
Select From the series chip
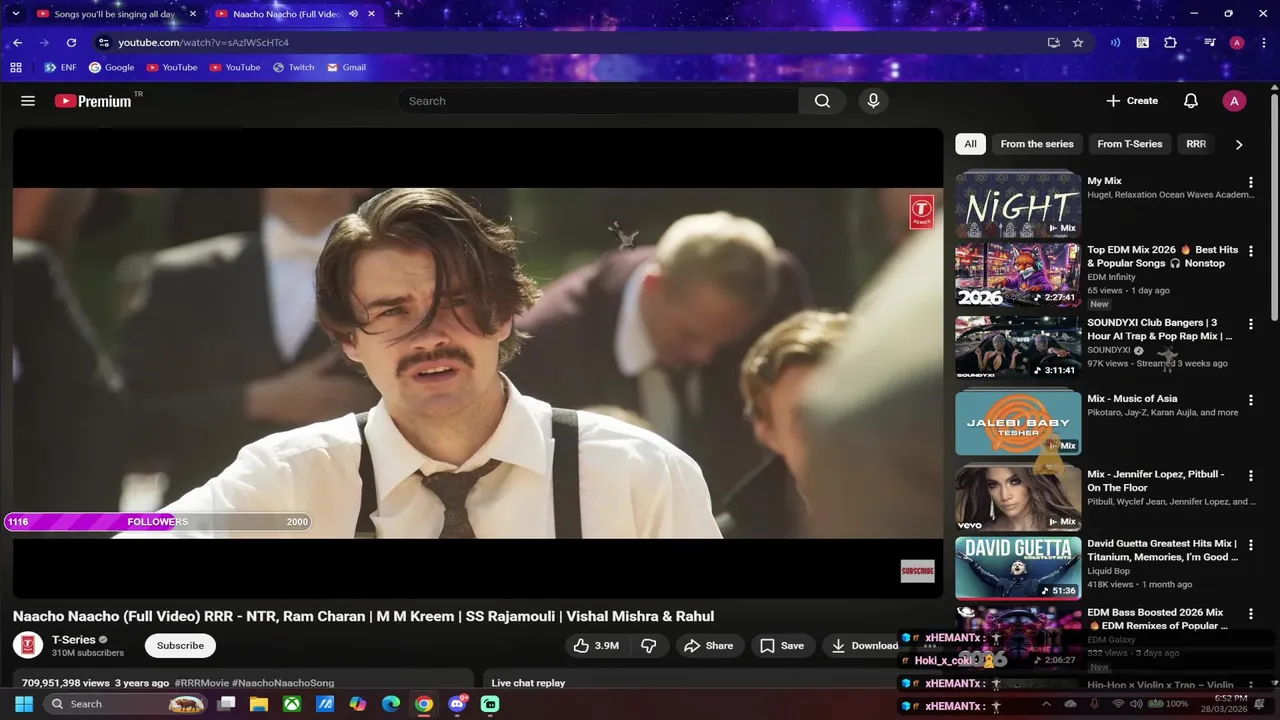point(1037,144)
